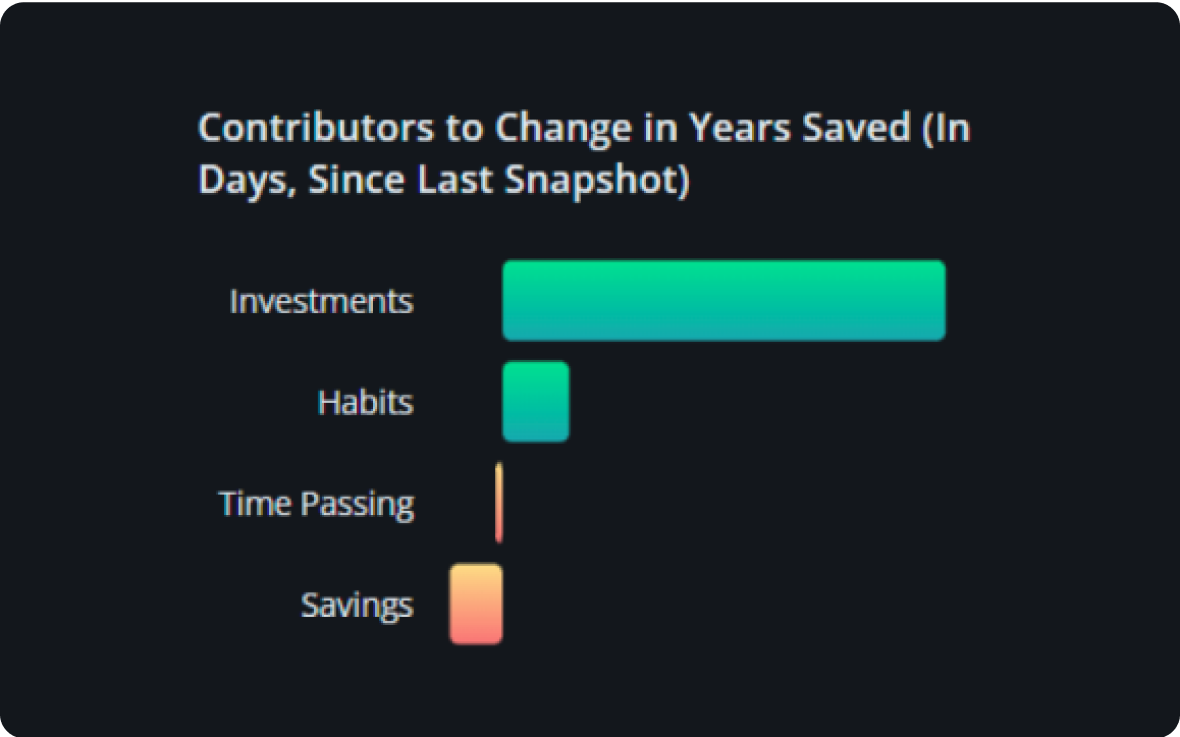Click the Investments axis label
This screenshot has height=737, width=1180.
(x=321, y=301)
